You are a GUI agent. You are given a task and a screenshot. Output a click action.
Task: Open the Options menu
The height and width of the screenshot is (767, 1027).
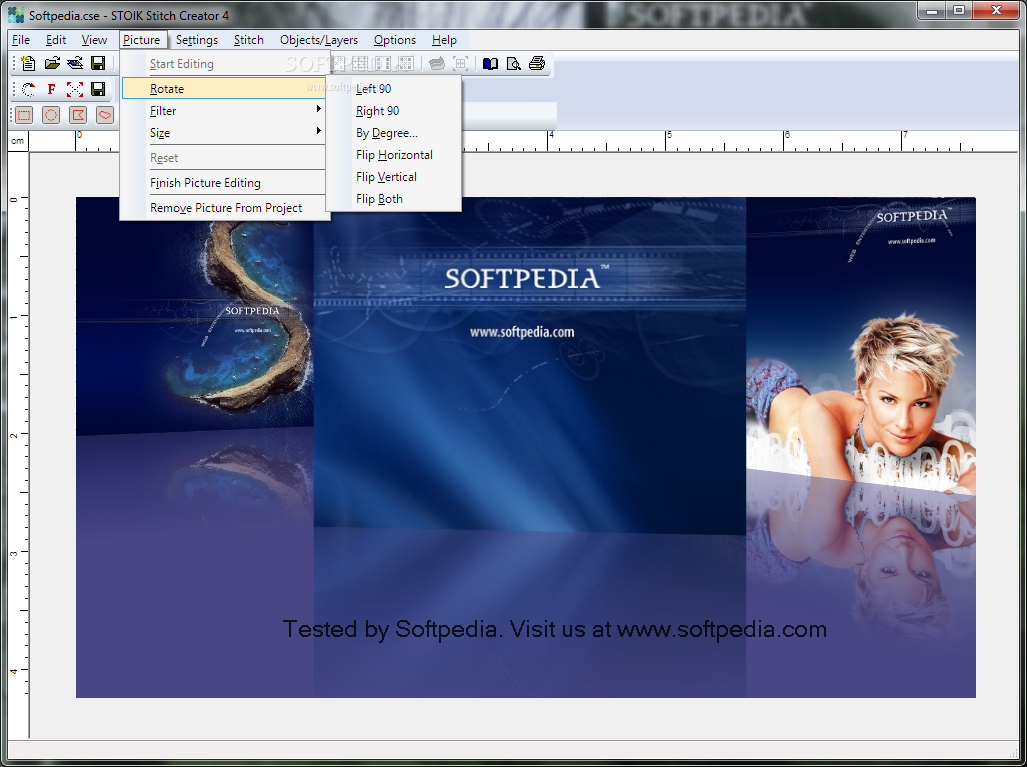pos(395,40)
